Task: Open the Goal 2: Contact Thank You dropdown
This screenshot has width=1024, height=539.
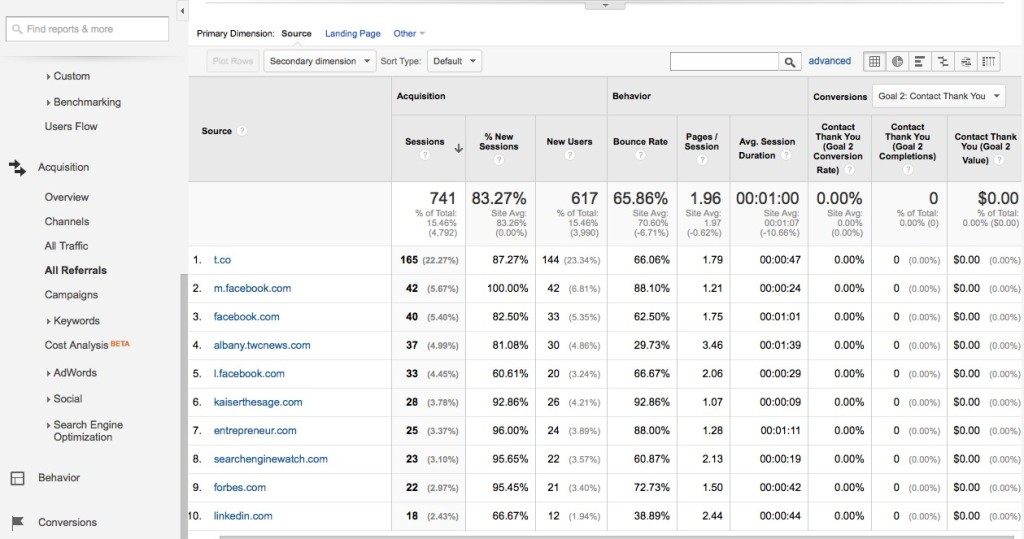Action: coord(938,96)
